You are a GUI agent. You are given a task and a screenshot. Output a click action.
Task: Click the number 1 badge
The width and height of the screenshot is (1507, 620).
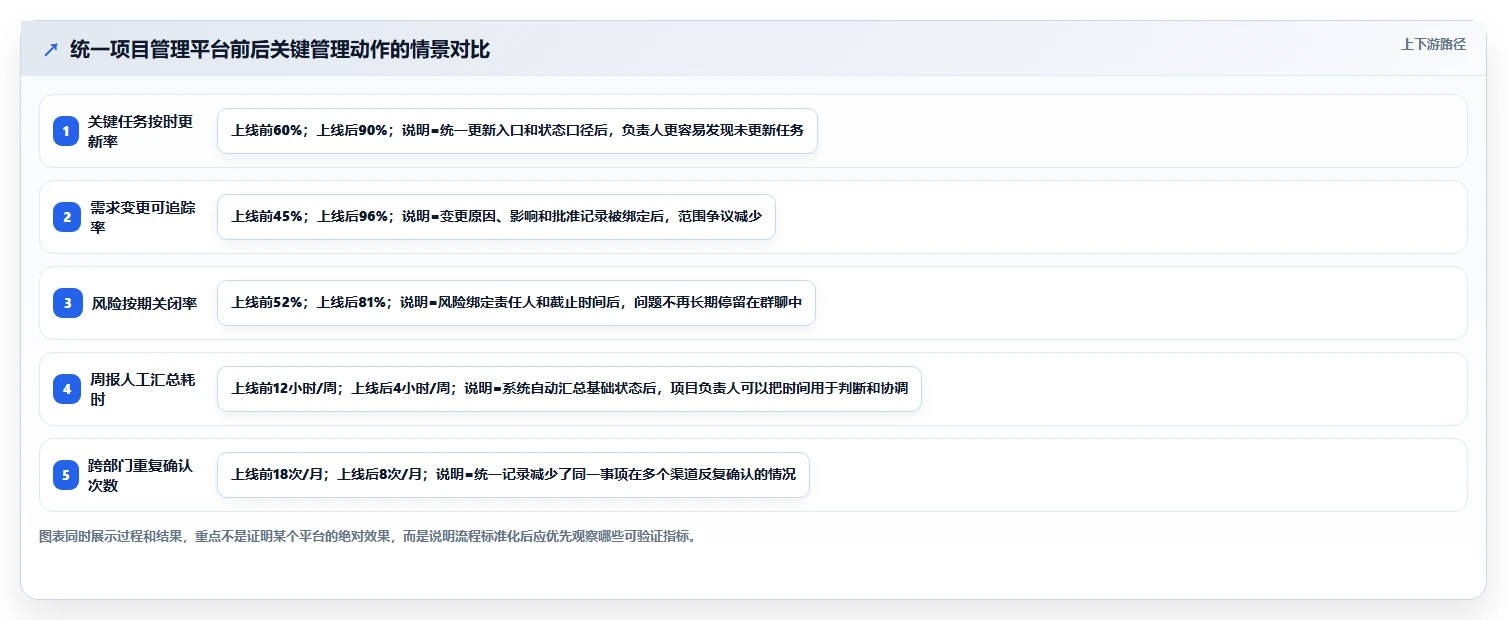[x=66, y=131]
